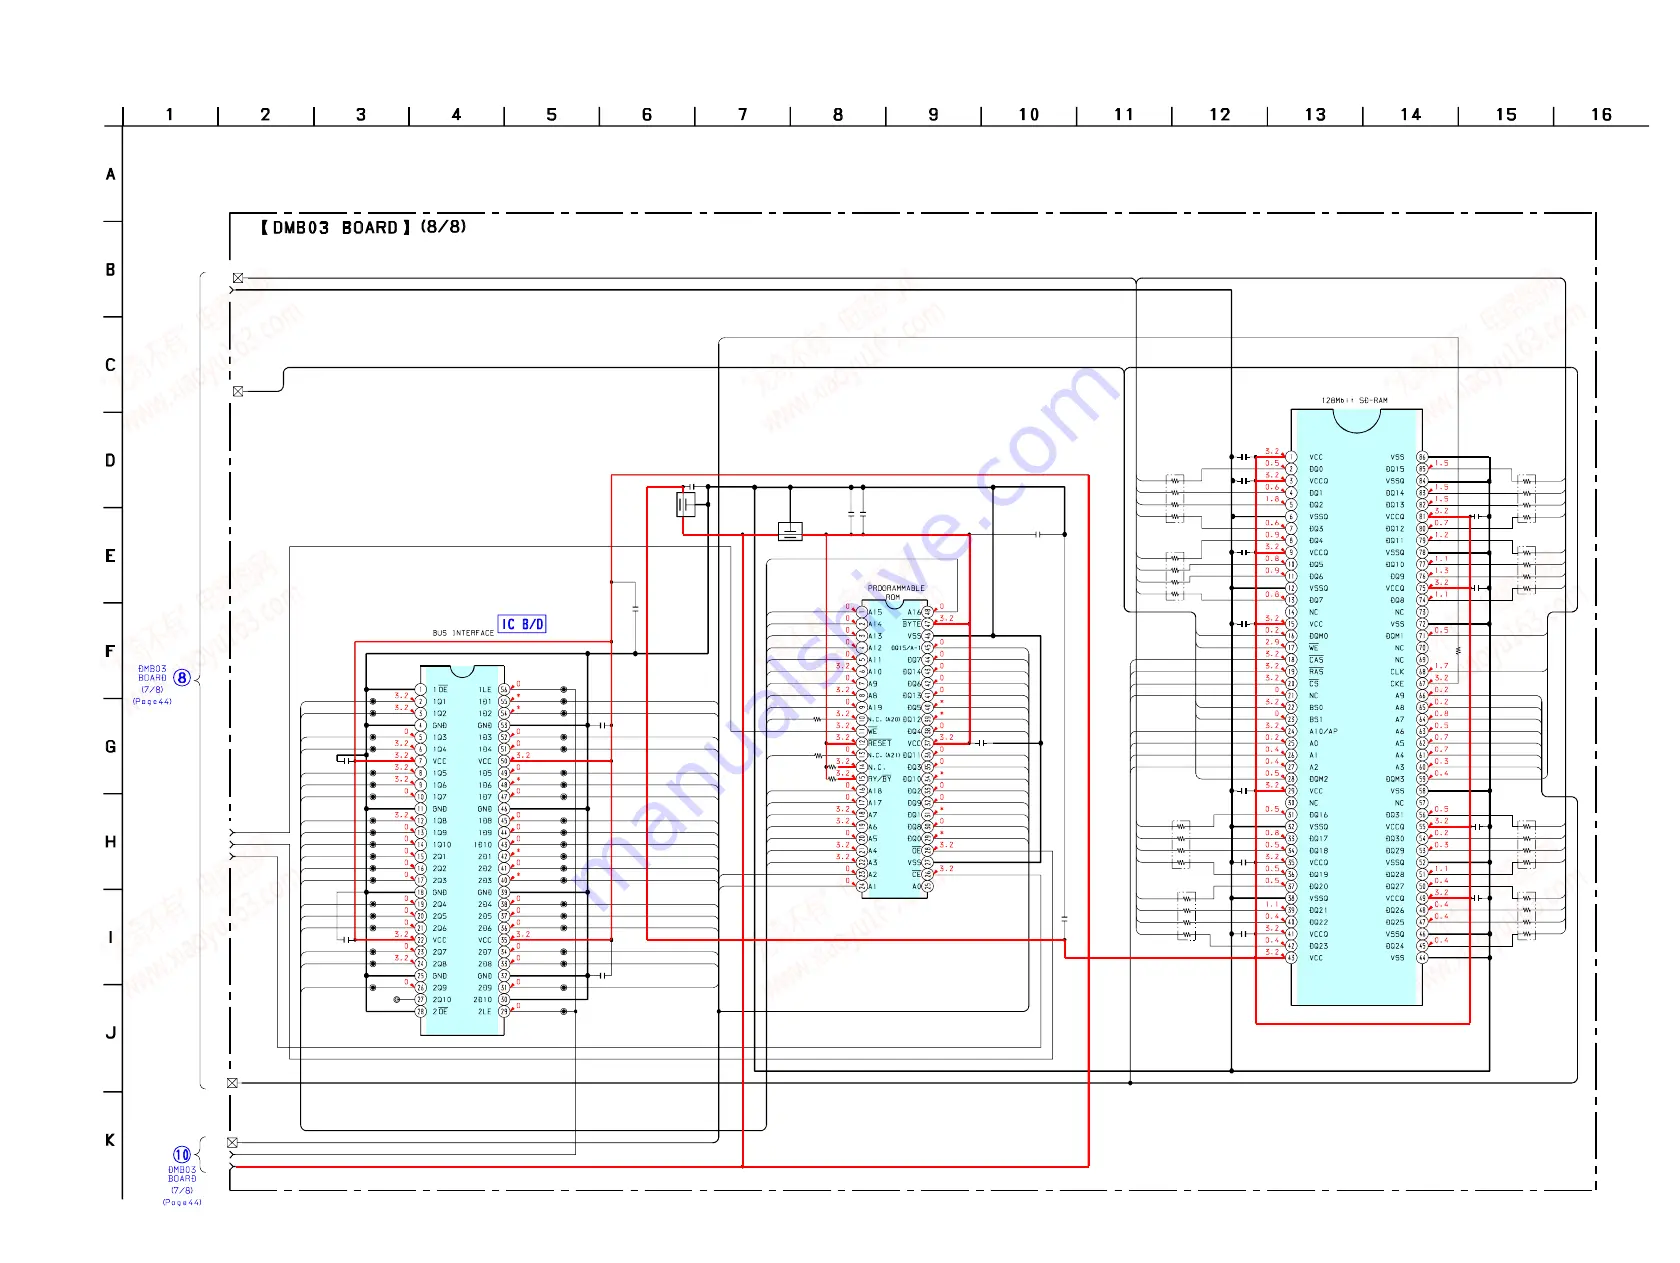The height and width of the screenshot is (1263, 1680).
Task: Click row header I
Action: click(x=111, y=938)
